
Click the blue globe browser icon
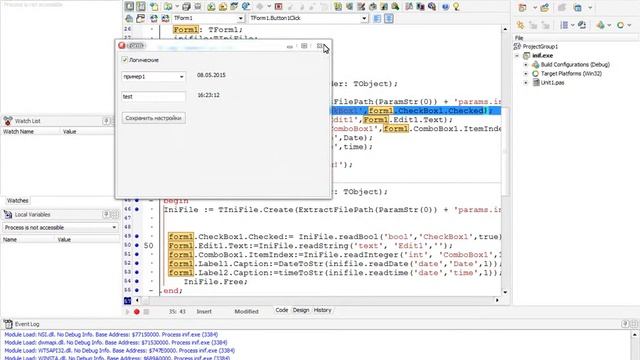pyautogui.click(x=246, y=7)
